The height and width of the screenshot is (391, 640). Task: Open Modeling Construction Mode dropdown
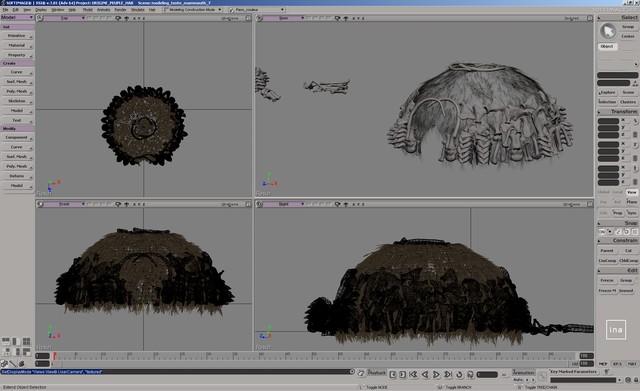tap(193, 9)
